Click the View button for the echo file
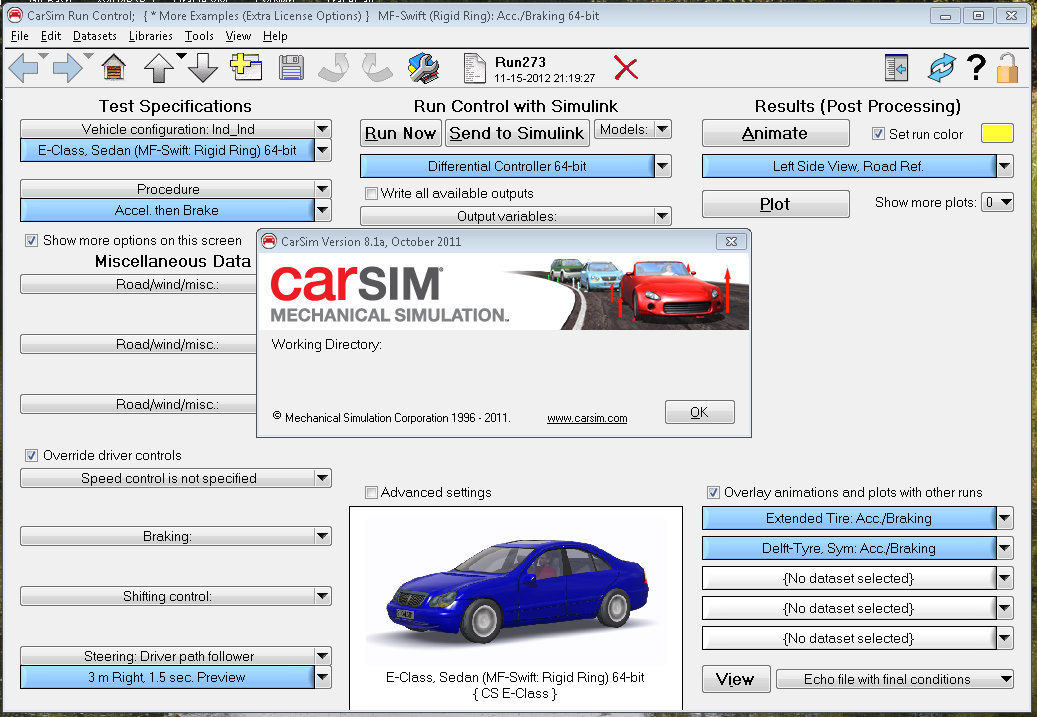The height and width of the screenshot is (717, 1037). [735, 679]
